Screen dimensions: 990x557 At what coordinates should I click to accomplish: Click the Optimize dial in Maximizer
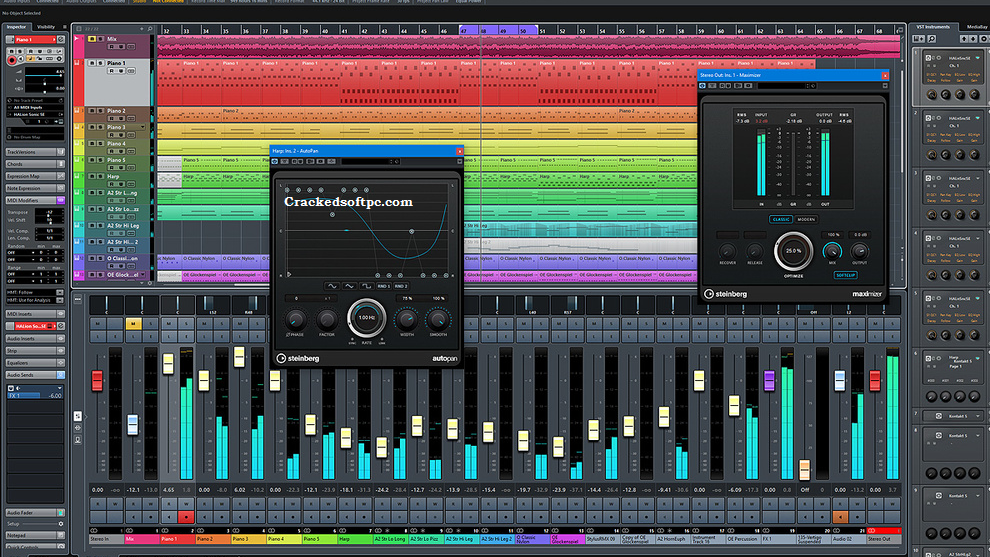[793, 251]
